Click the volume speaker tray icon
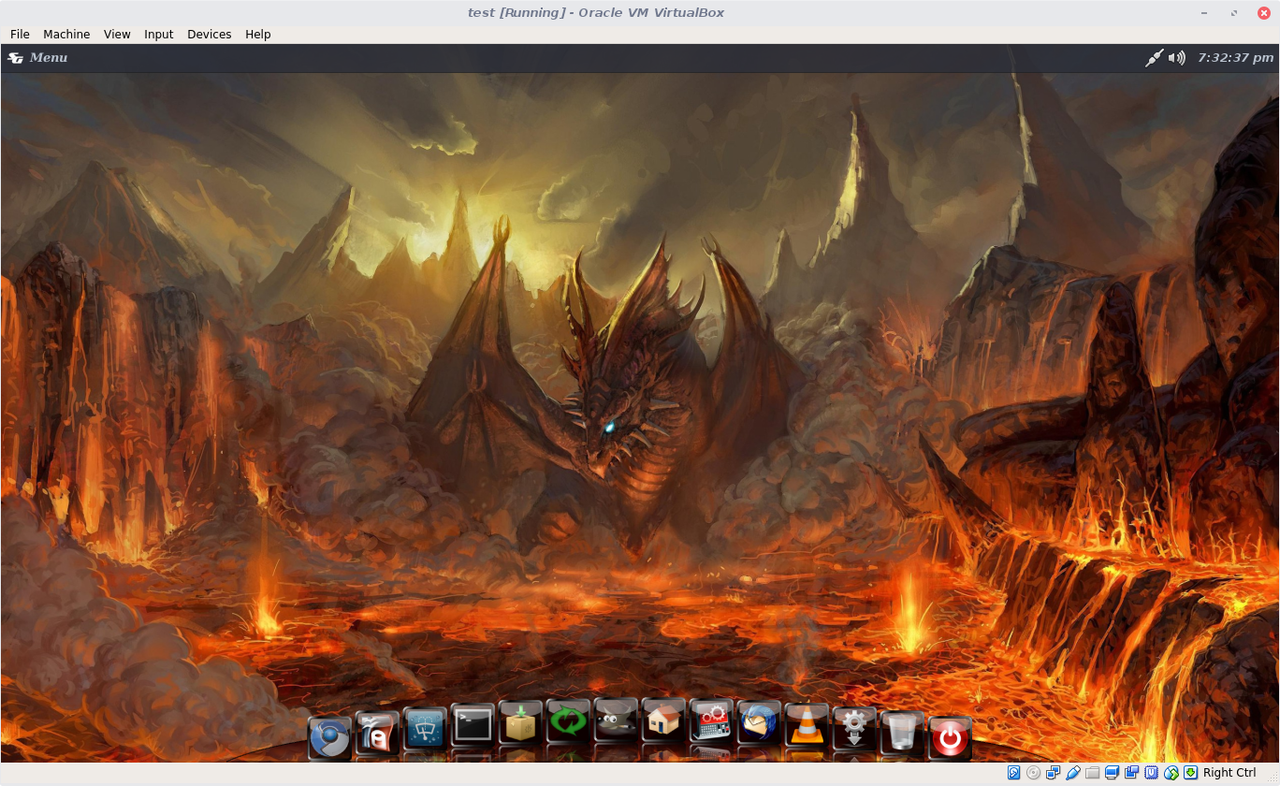The width and height of the screenshot is (1280, 786). tap(1177, 58)
